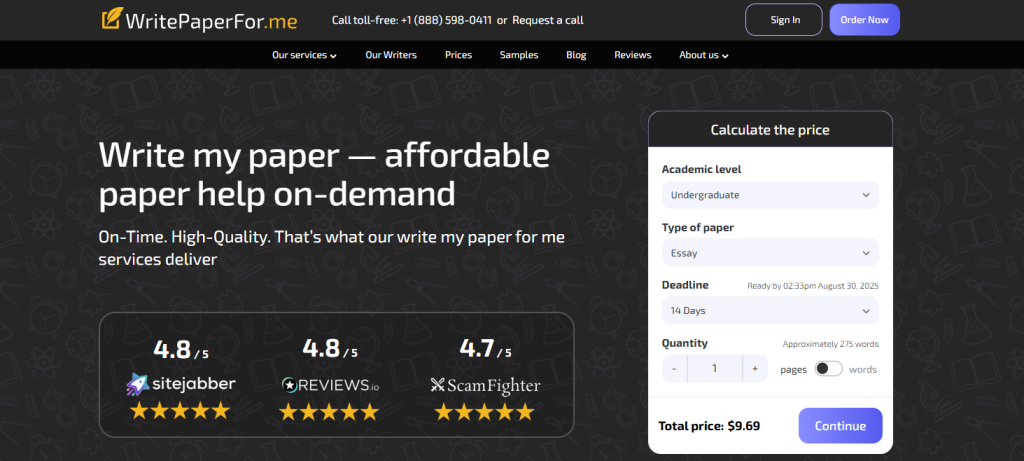This screenshot has height=461, width=1024.
Task: Open the Reviews page
Action: point(633,55)
